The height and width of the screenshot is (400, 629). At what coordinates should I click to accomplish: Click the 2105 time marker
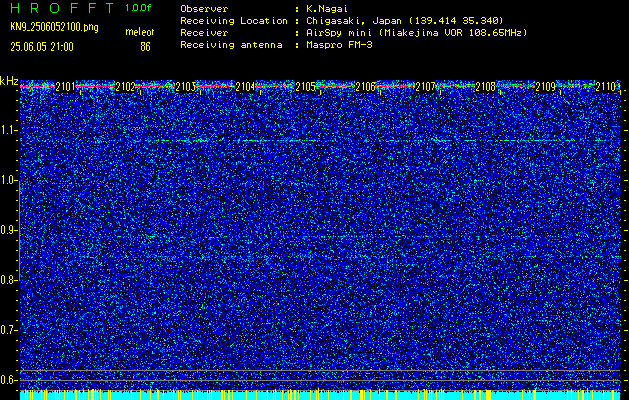(305, 87)
